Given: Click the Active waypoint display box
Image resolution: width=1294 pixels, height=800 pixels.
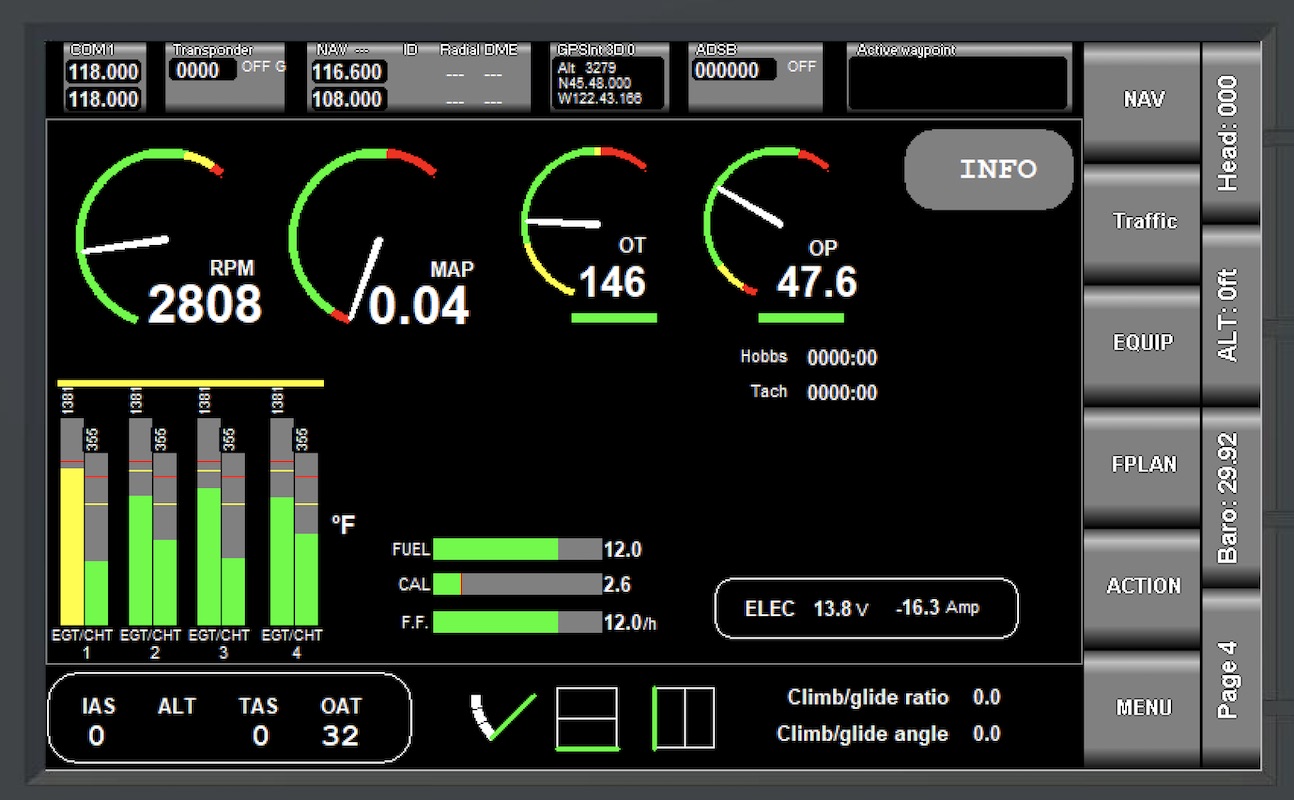Looking at the screenshot, I should [957, 83].
